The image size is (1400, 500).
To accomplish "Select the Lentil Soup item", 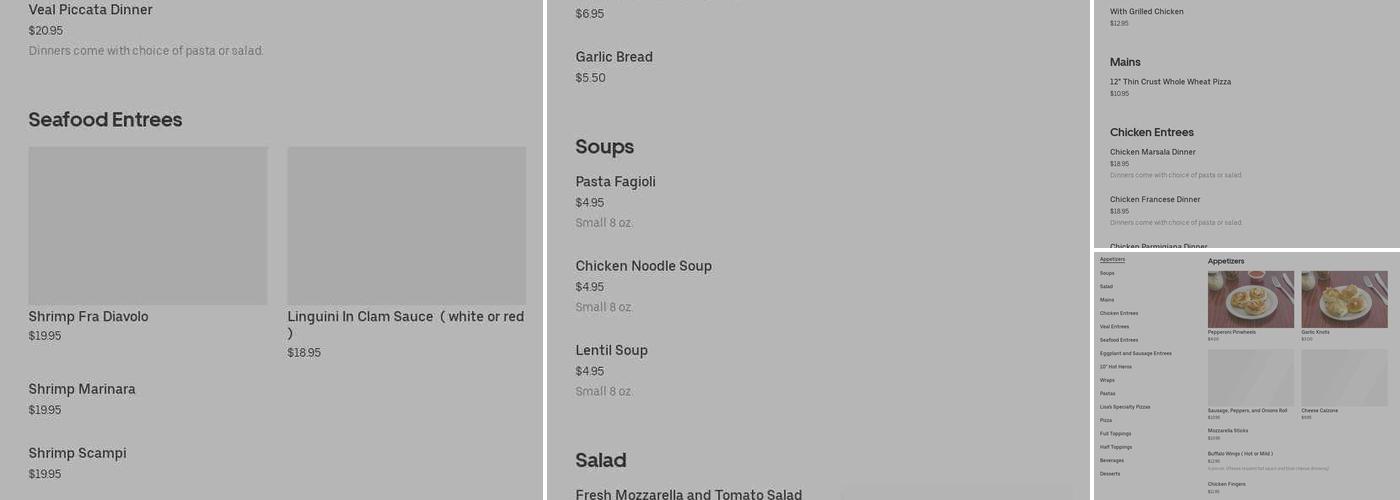I will pyautogui.click(x=611, y=350).
